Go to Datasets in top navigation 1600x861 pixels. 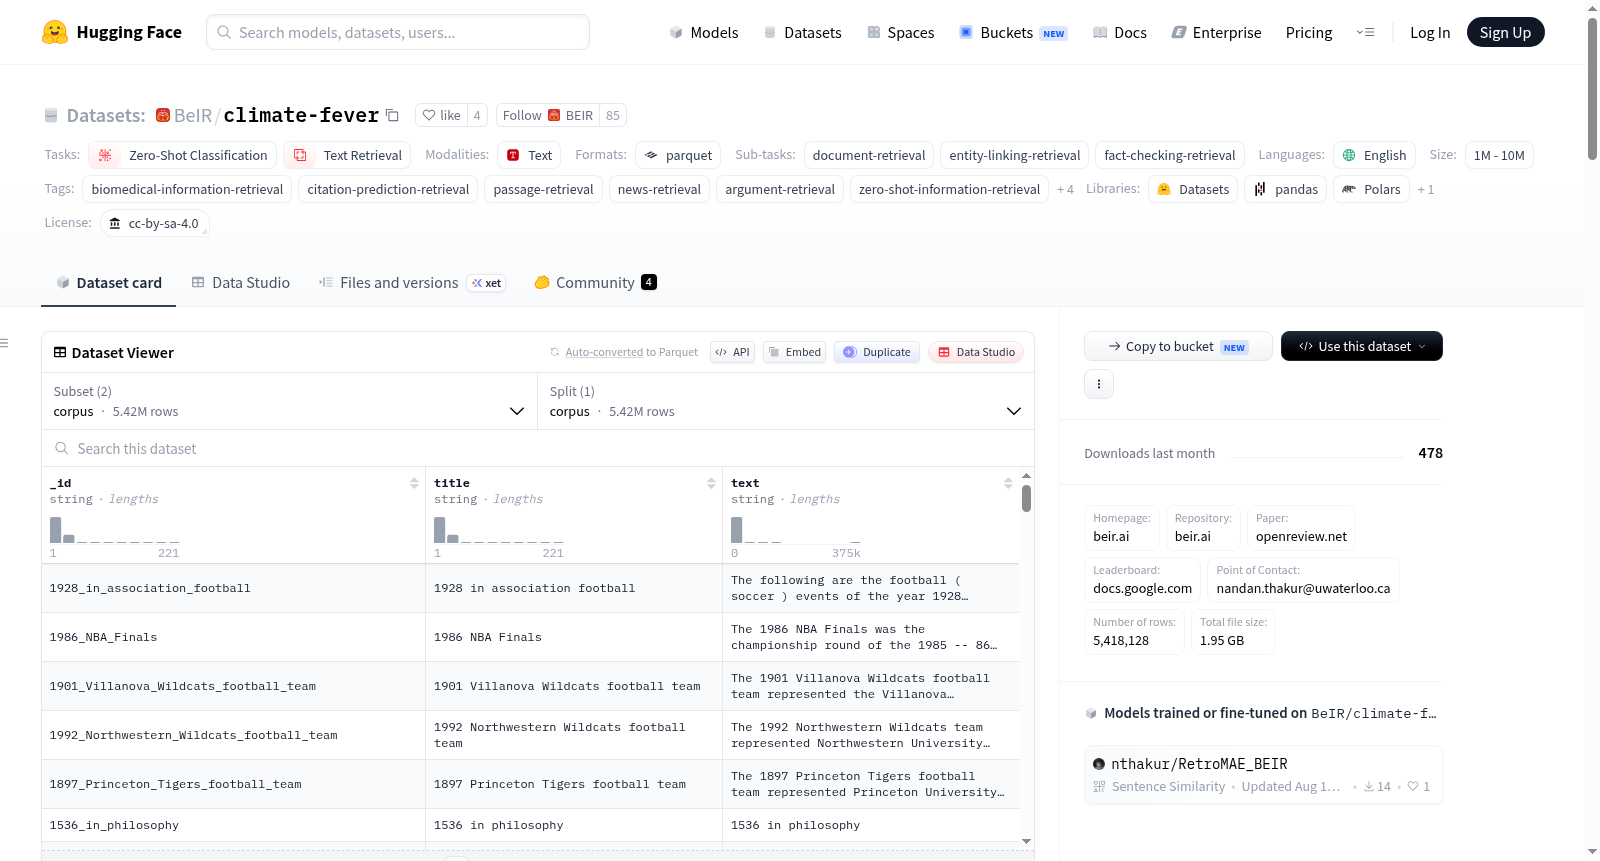802,32
